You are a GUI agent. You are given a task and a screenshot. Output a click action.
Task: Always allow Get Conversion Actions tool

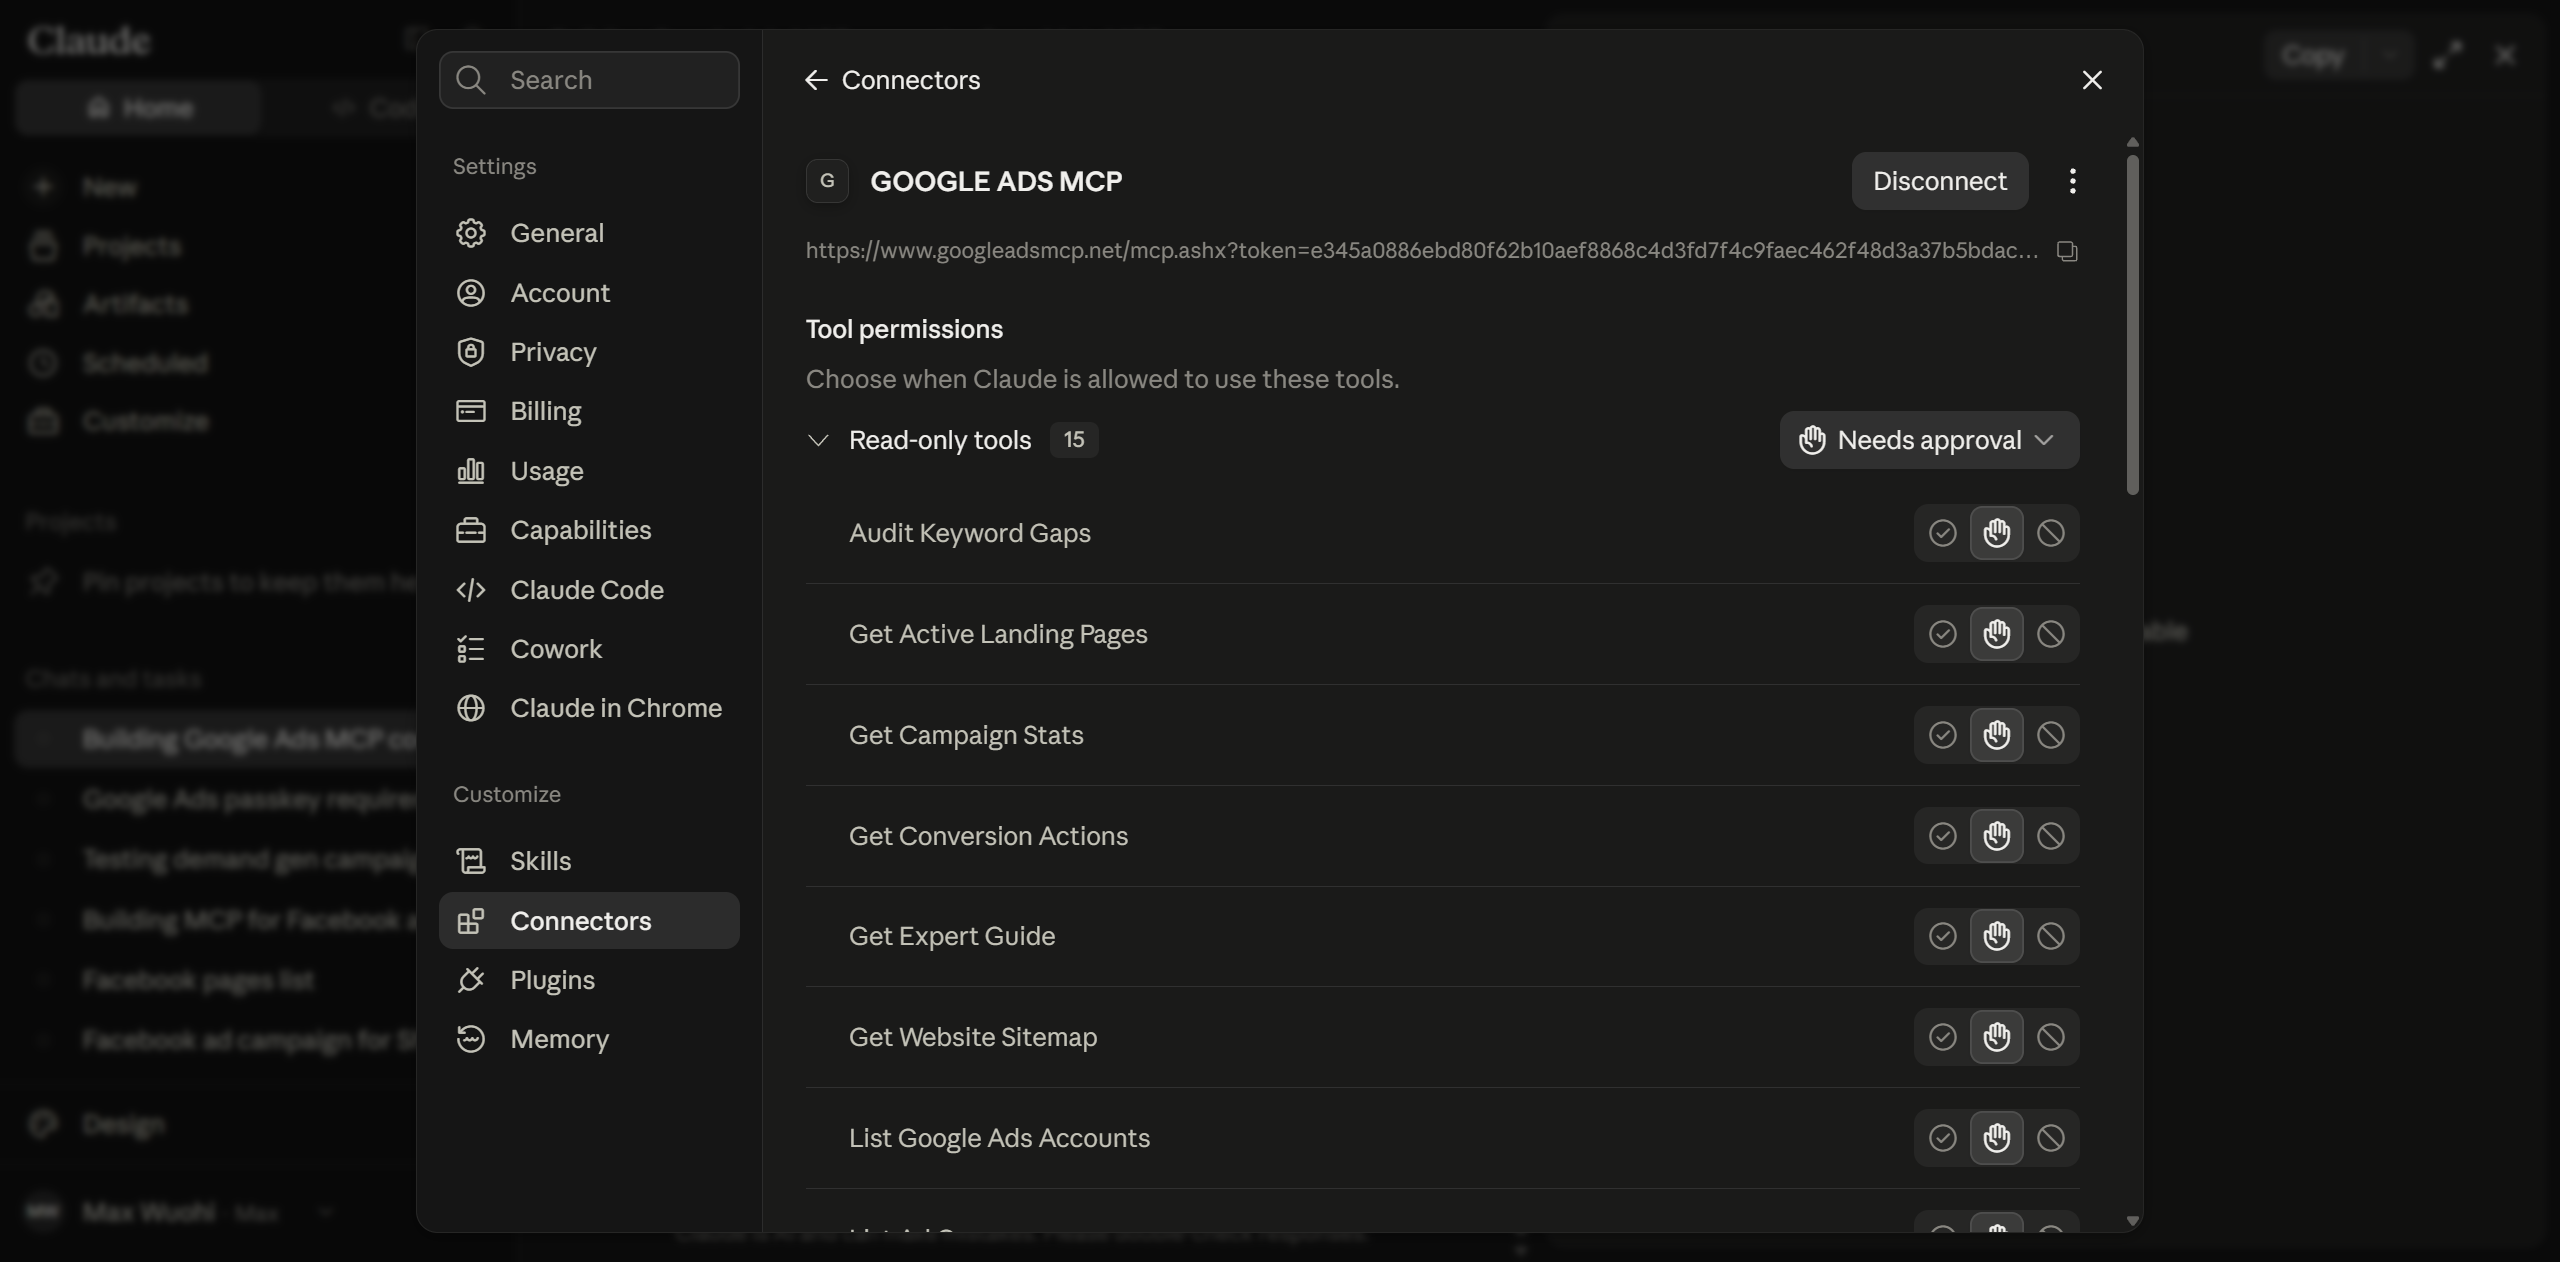(1942, 836)
